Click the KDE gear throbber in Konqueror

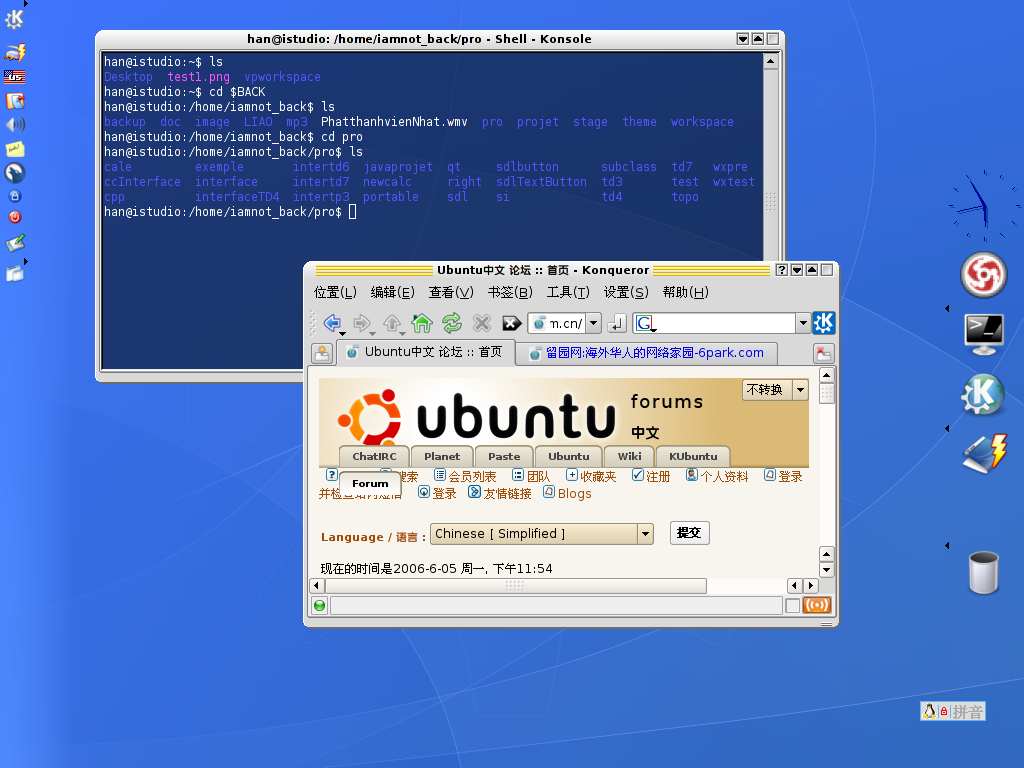824,323
